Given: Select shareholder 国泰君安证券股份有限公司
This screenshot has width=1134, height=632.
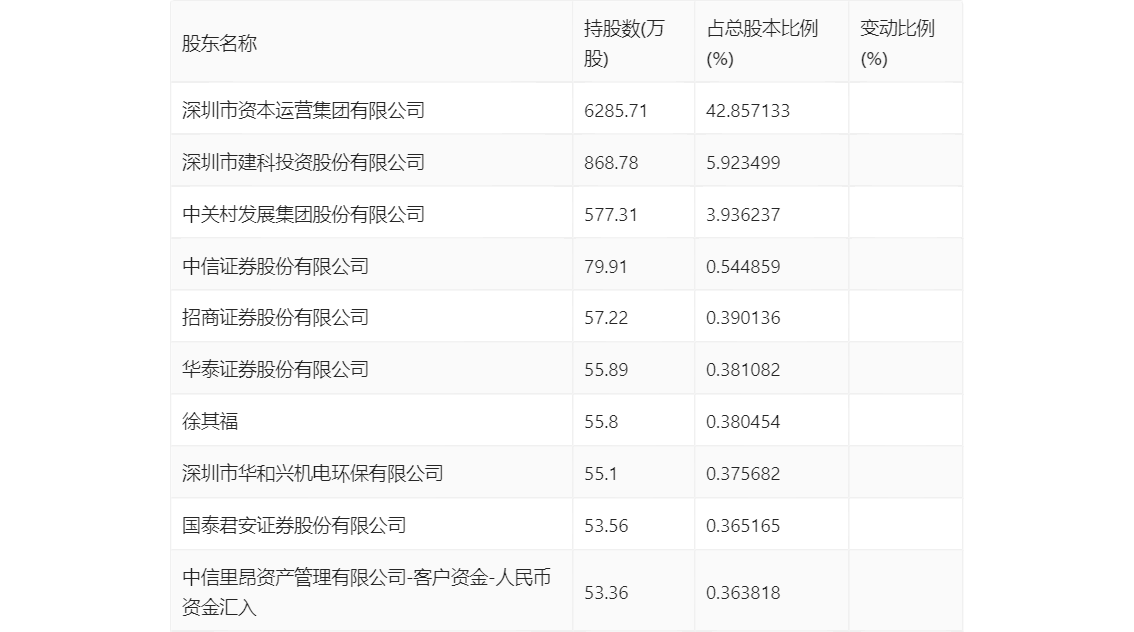Looking at the screenshot, I should [x=294, y=526].
